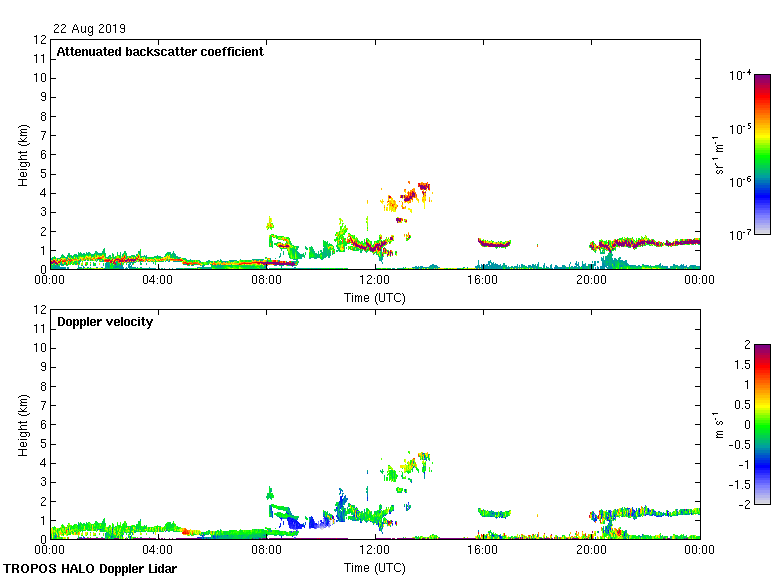
Task: Click the backscatter coefficient color bar
Action: click(762, 154)
